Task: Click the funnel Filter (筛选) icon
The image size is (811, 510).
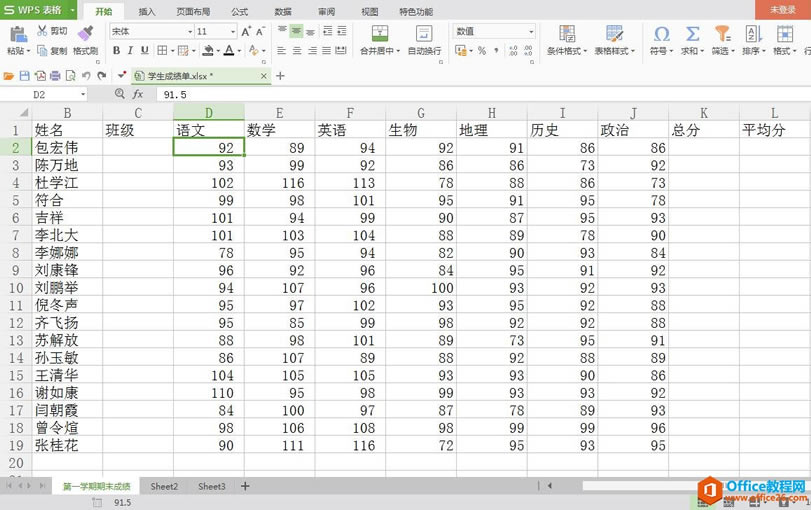Action: coord(723,34)
